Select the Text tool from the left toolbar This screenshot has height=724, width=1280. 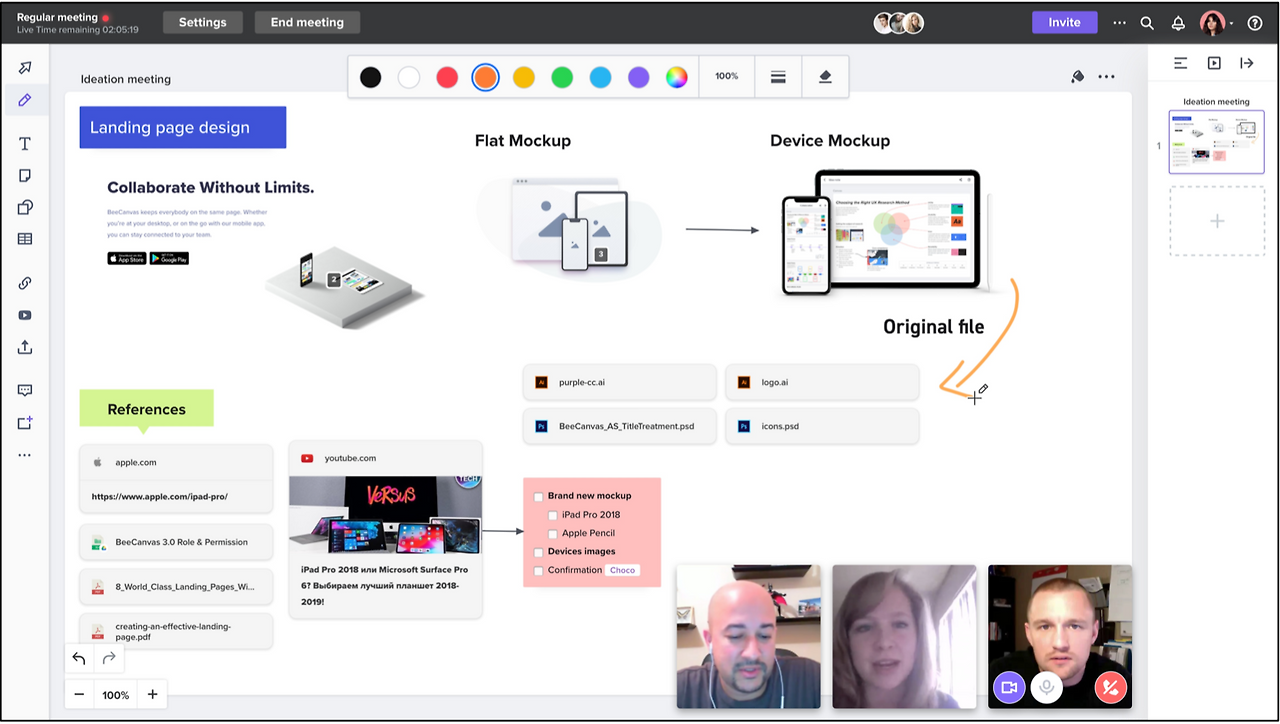point(25,143)
